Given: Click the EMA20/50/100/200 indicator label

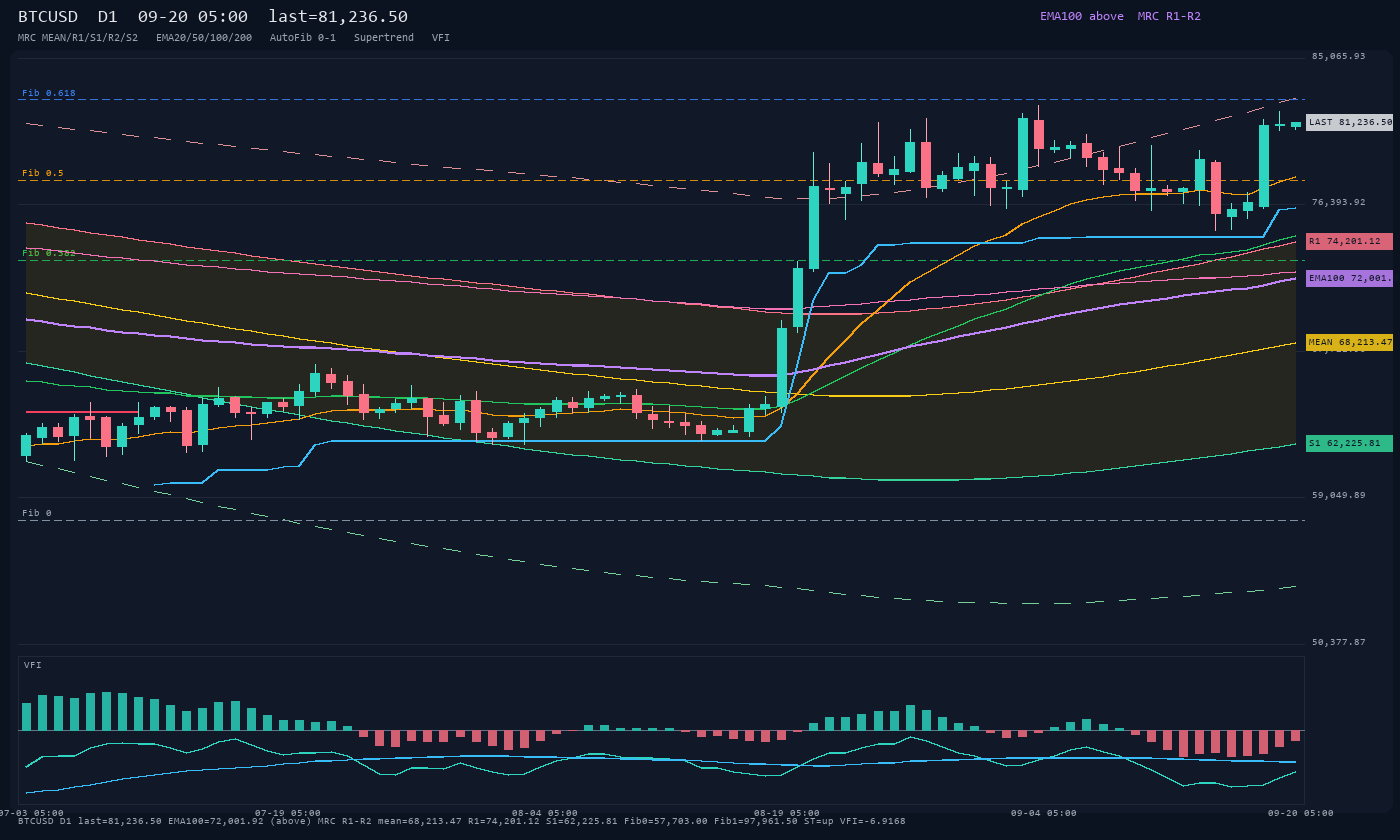Looking at the screenshot, I should 204,38.
